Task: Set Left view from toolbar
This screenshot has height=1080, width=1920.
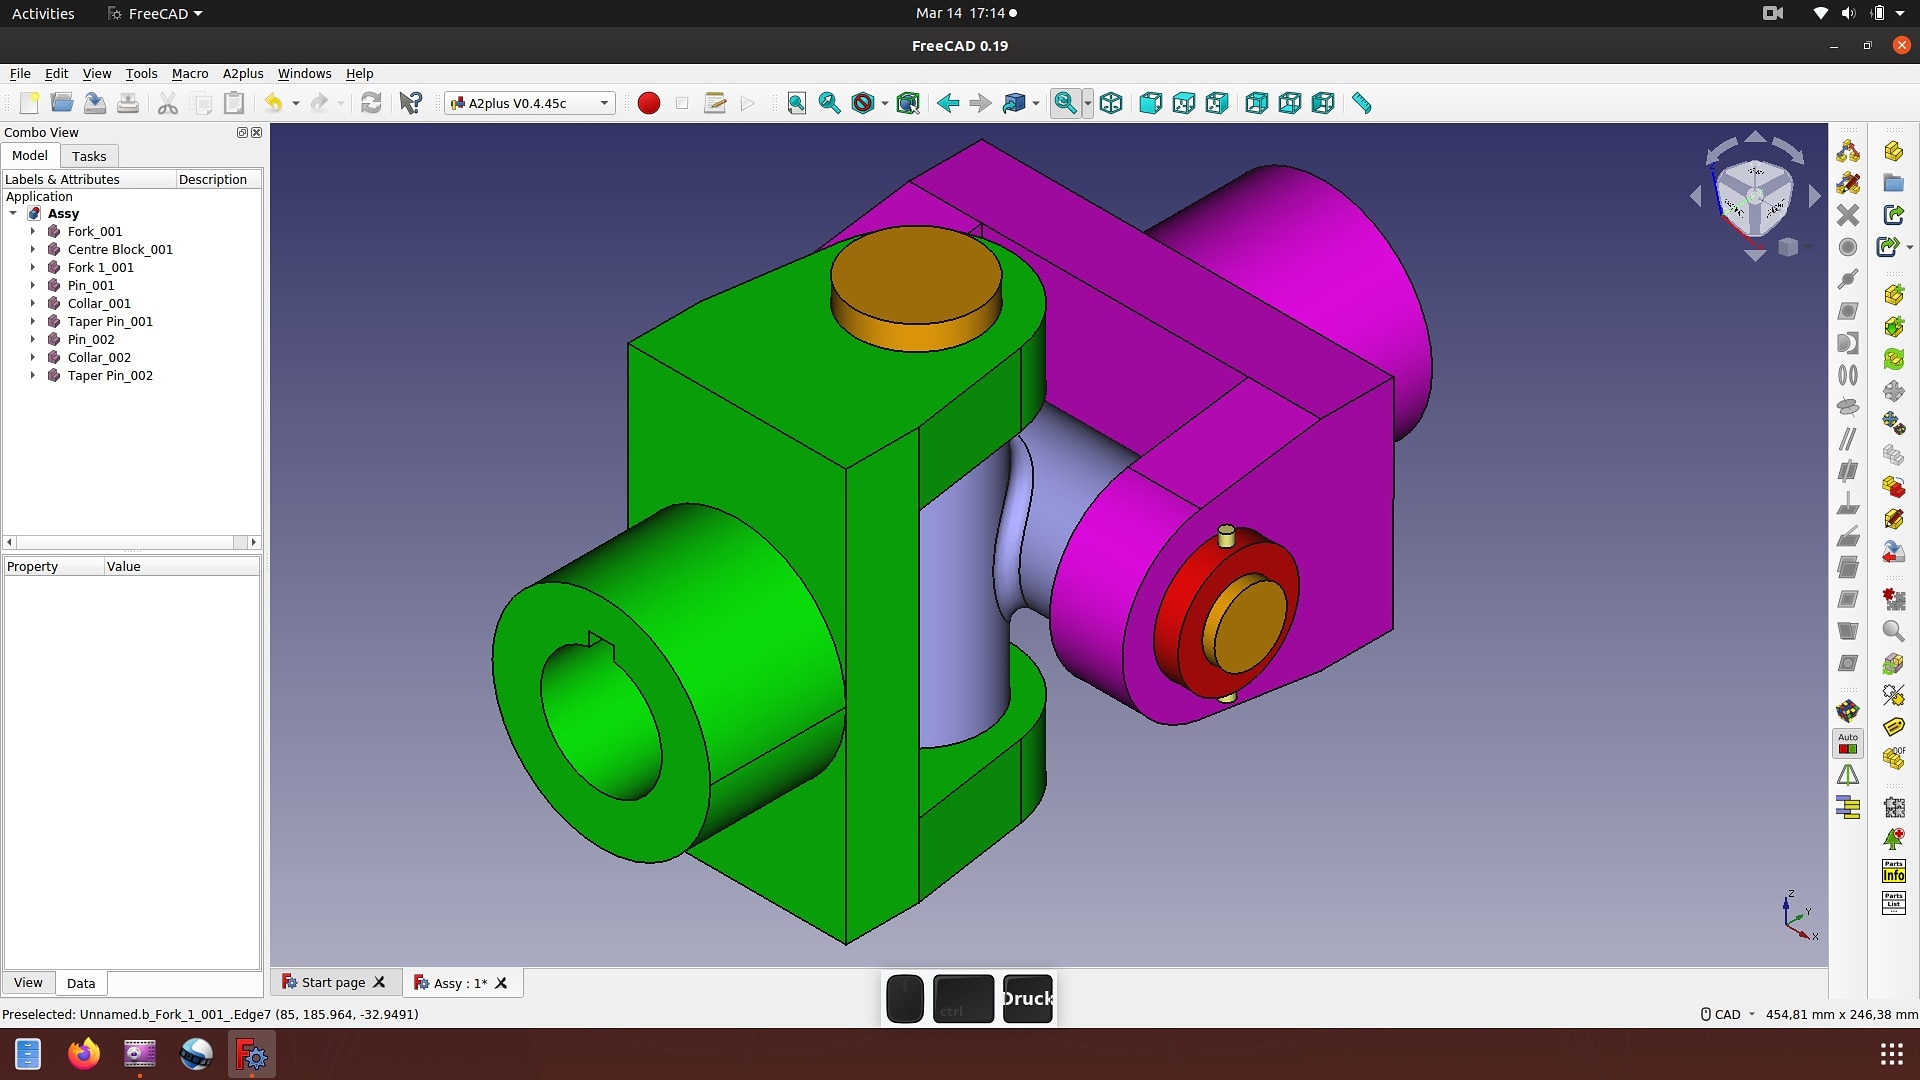Action: pos(1322,103)
